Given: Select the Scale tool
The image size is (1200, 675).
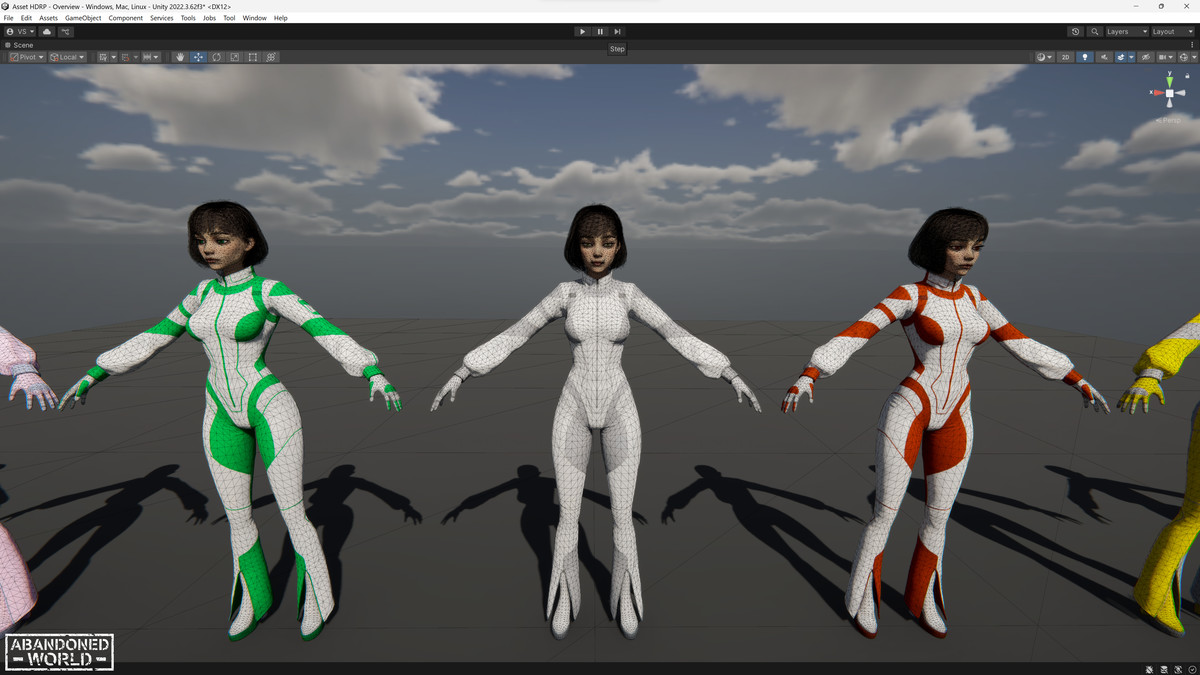Looking at the screenshot, I should pos(234,57).
